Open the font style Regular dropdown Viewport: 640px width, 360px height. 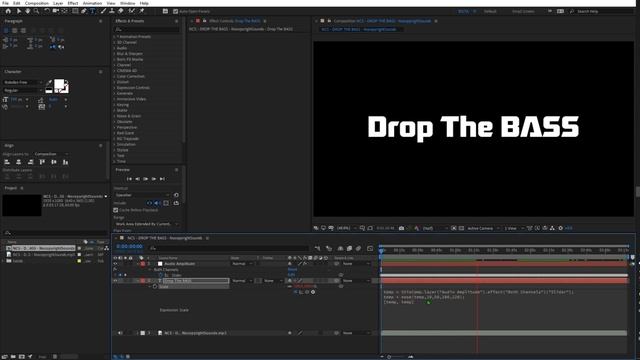pos(23,91)
